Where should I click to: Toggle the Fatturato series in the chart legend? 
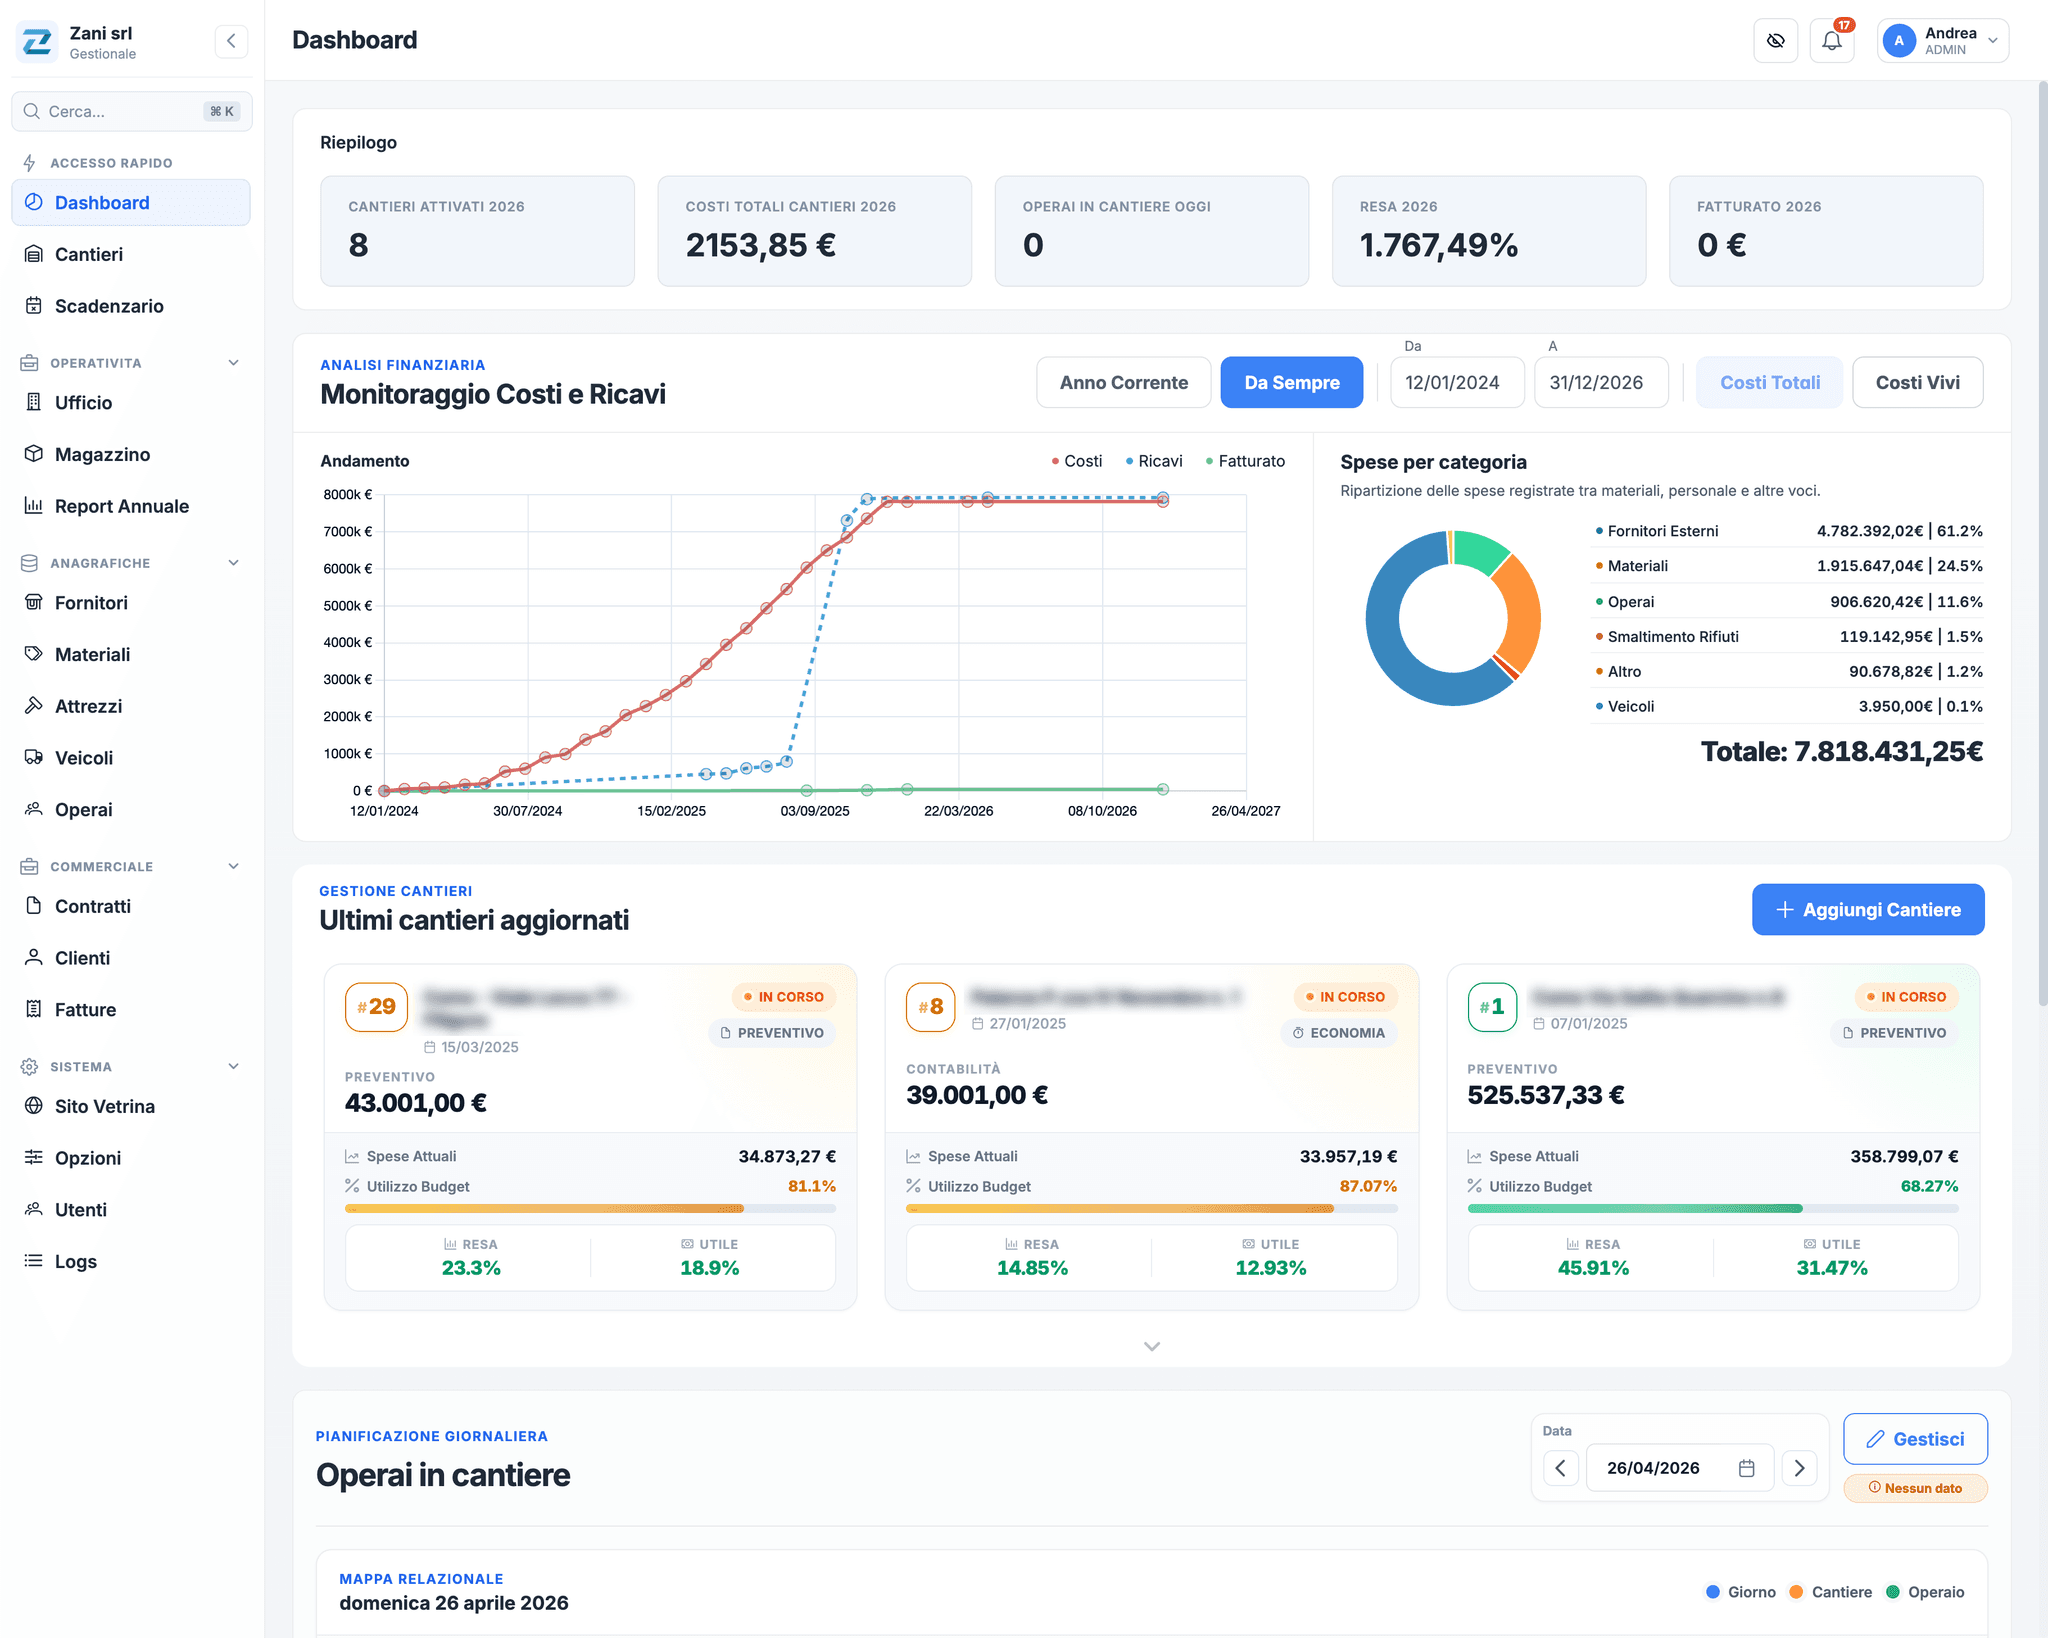point(1245,461)
